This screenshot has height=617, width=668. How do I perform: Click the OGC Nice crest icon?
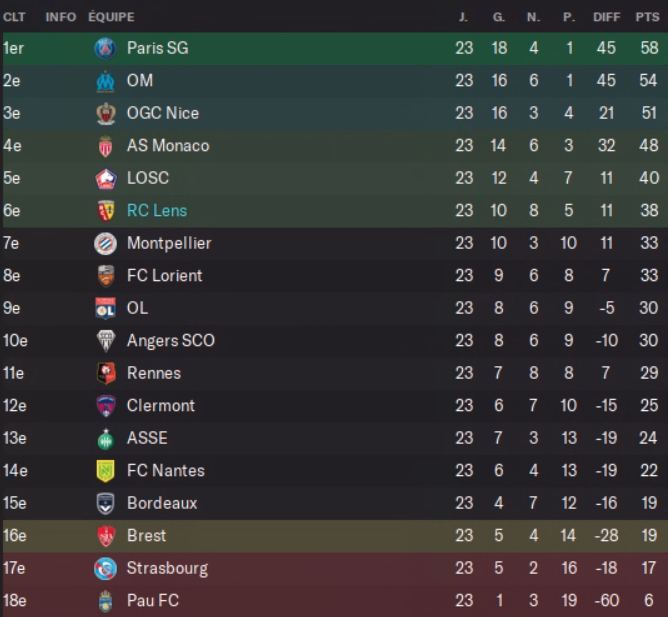coord(105,113)
